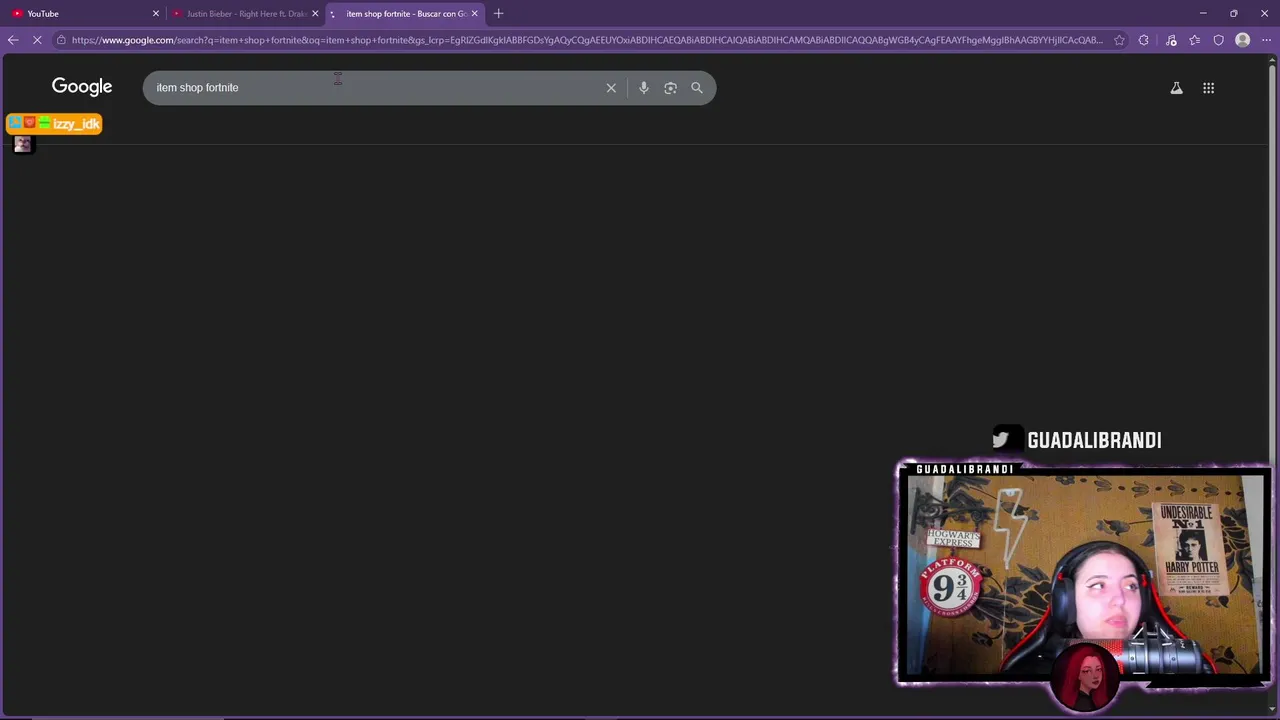Clear the search query with the X
1280x720 pixels.
tap(611, 88)
